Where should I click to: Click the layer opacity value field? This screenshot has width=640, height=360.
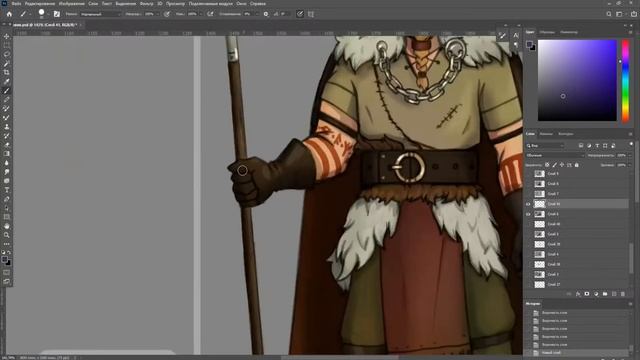point(622,156)
